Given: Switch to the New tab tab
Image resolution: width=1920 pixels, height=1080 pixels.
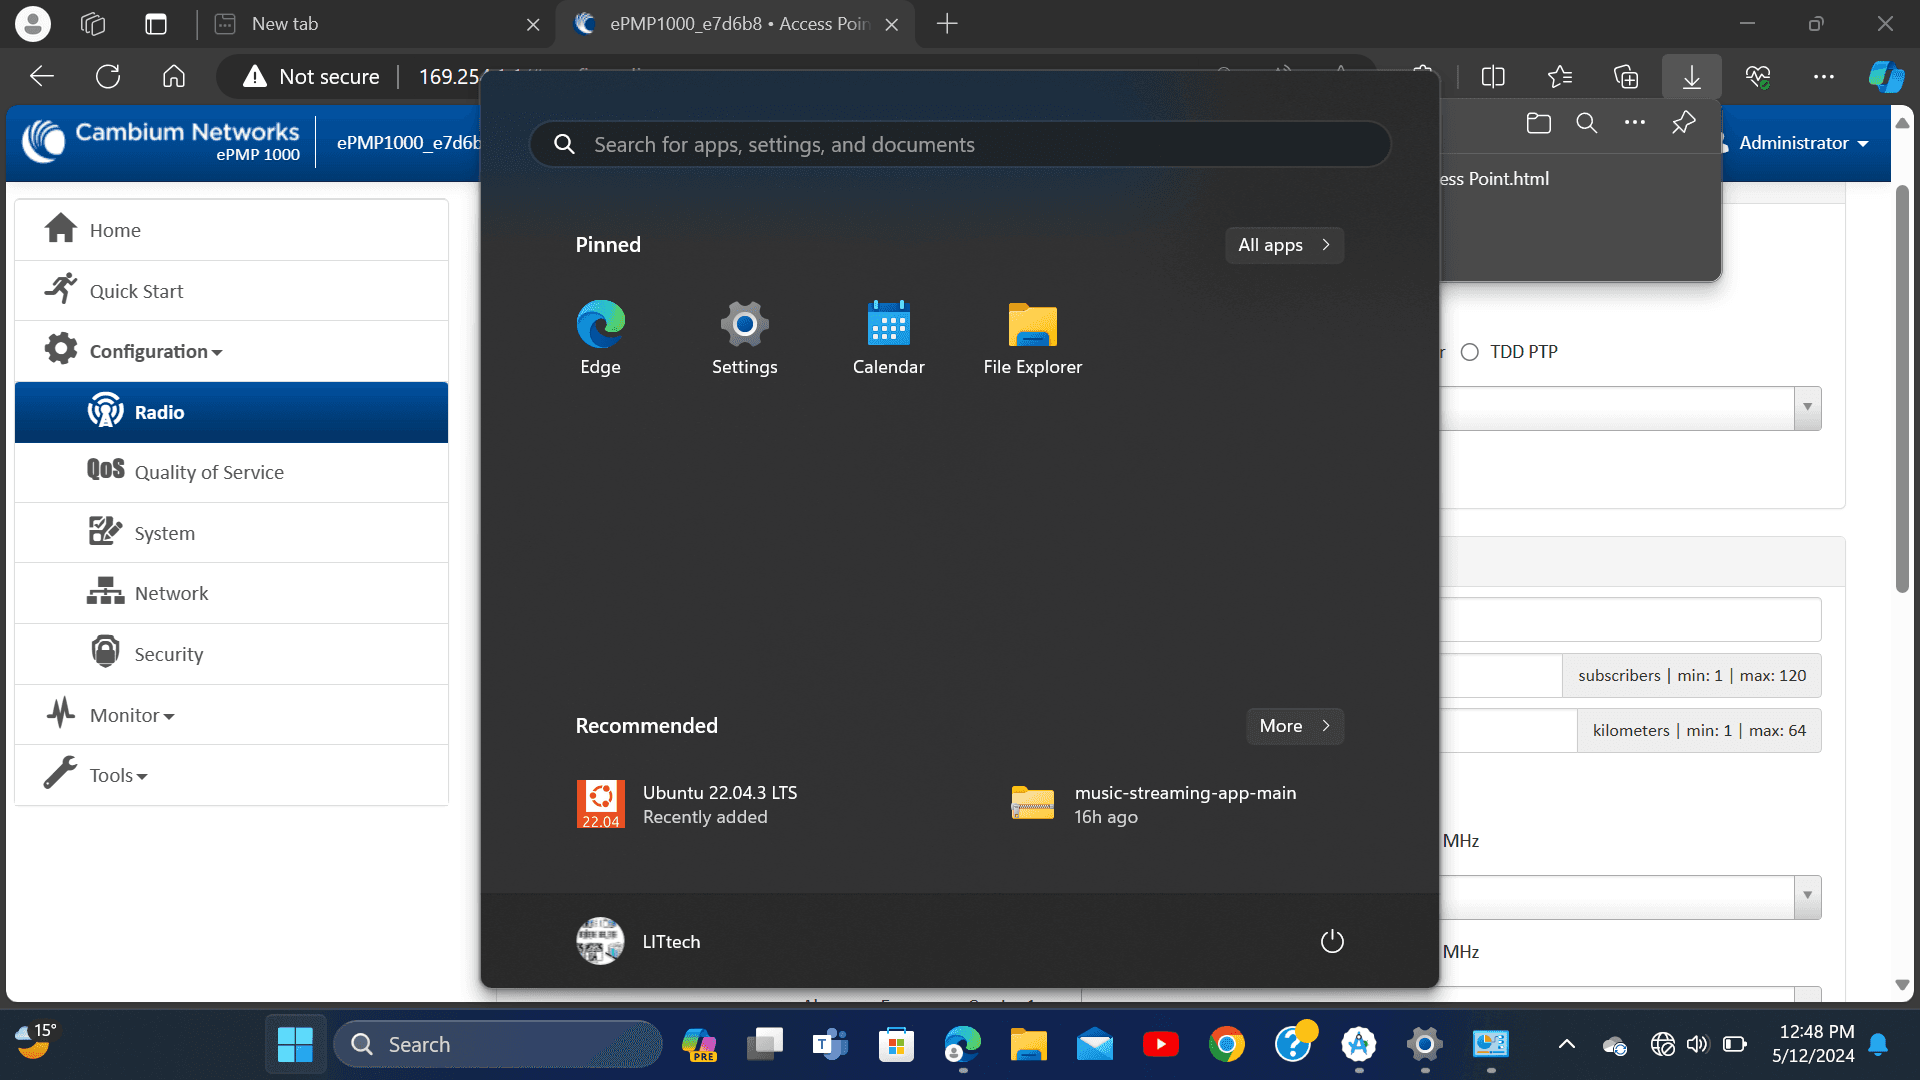Looking at the screenshot, I should tap(378, 24).
